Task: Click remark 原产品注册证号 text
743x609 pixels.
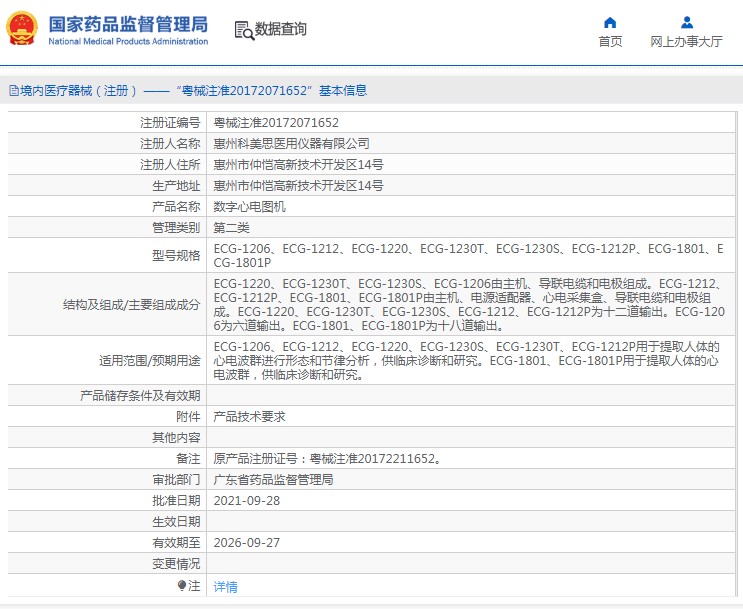Action: (x=328, y=459)
